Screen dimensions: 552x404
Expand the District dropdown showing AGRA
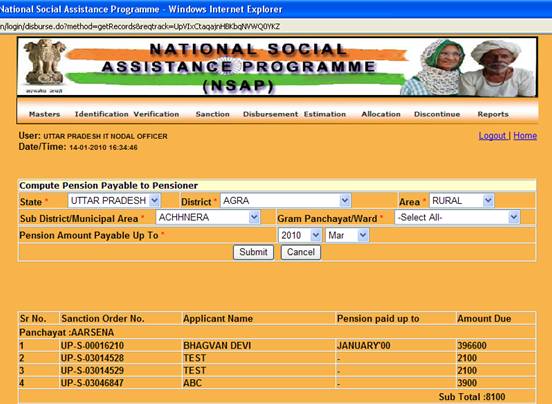[286, 201]
